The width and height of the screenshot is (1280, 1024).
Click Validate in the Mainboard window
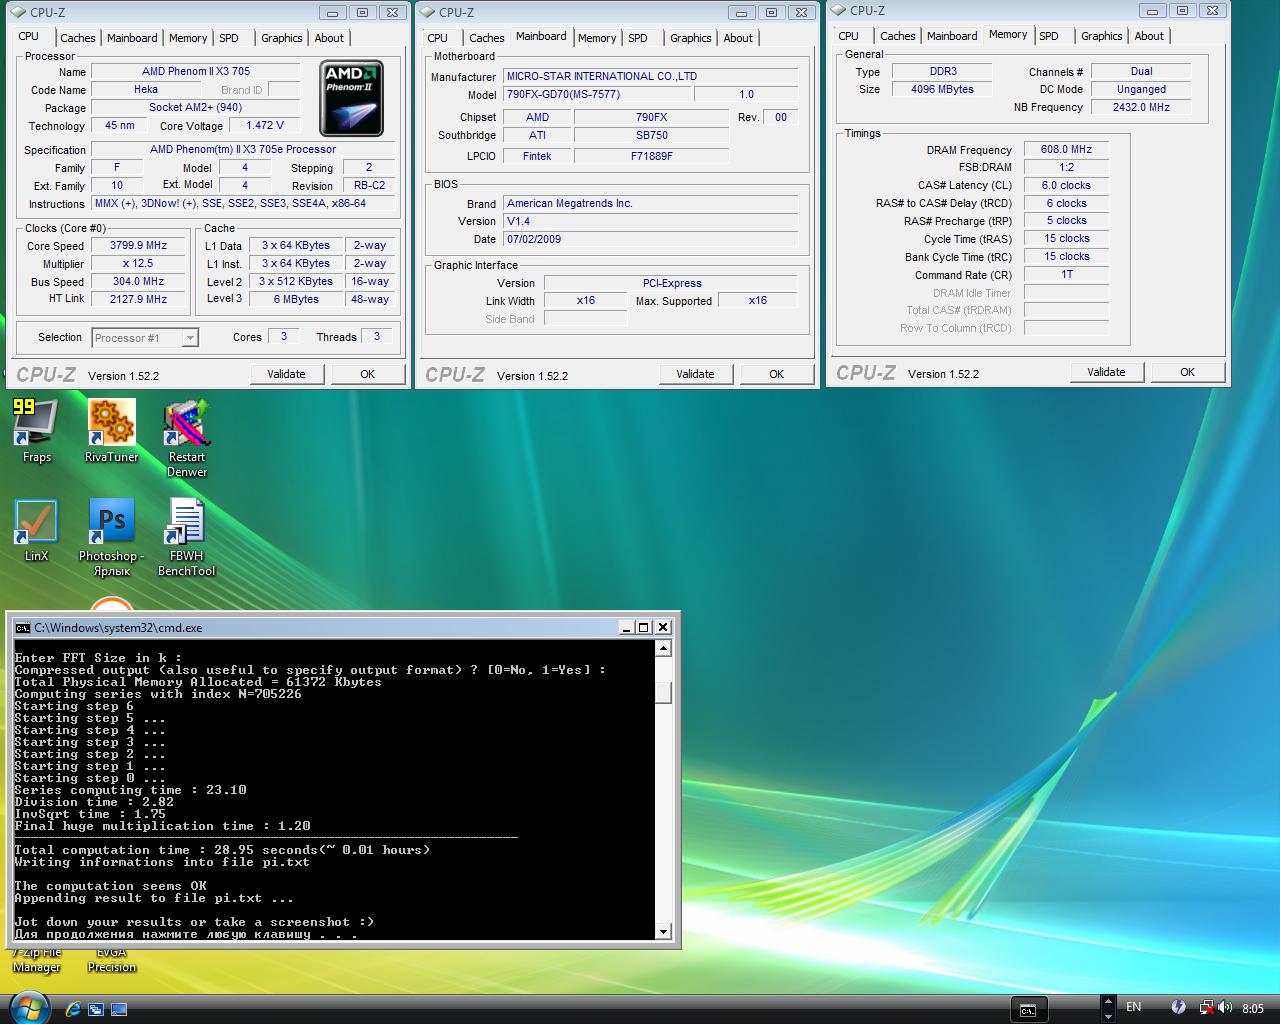695,374
